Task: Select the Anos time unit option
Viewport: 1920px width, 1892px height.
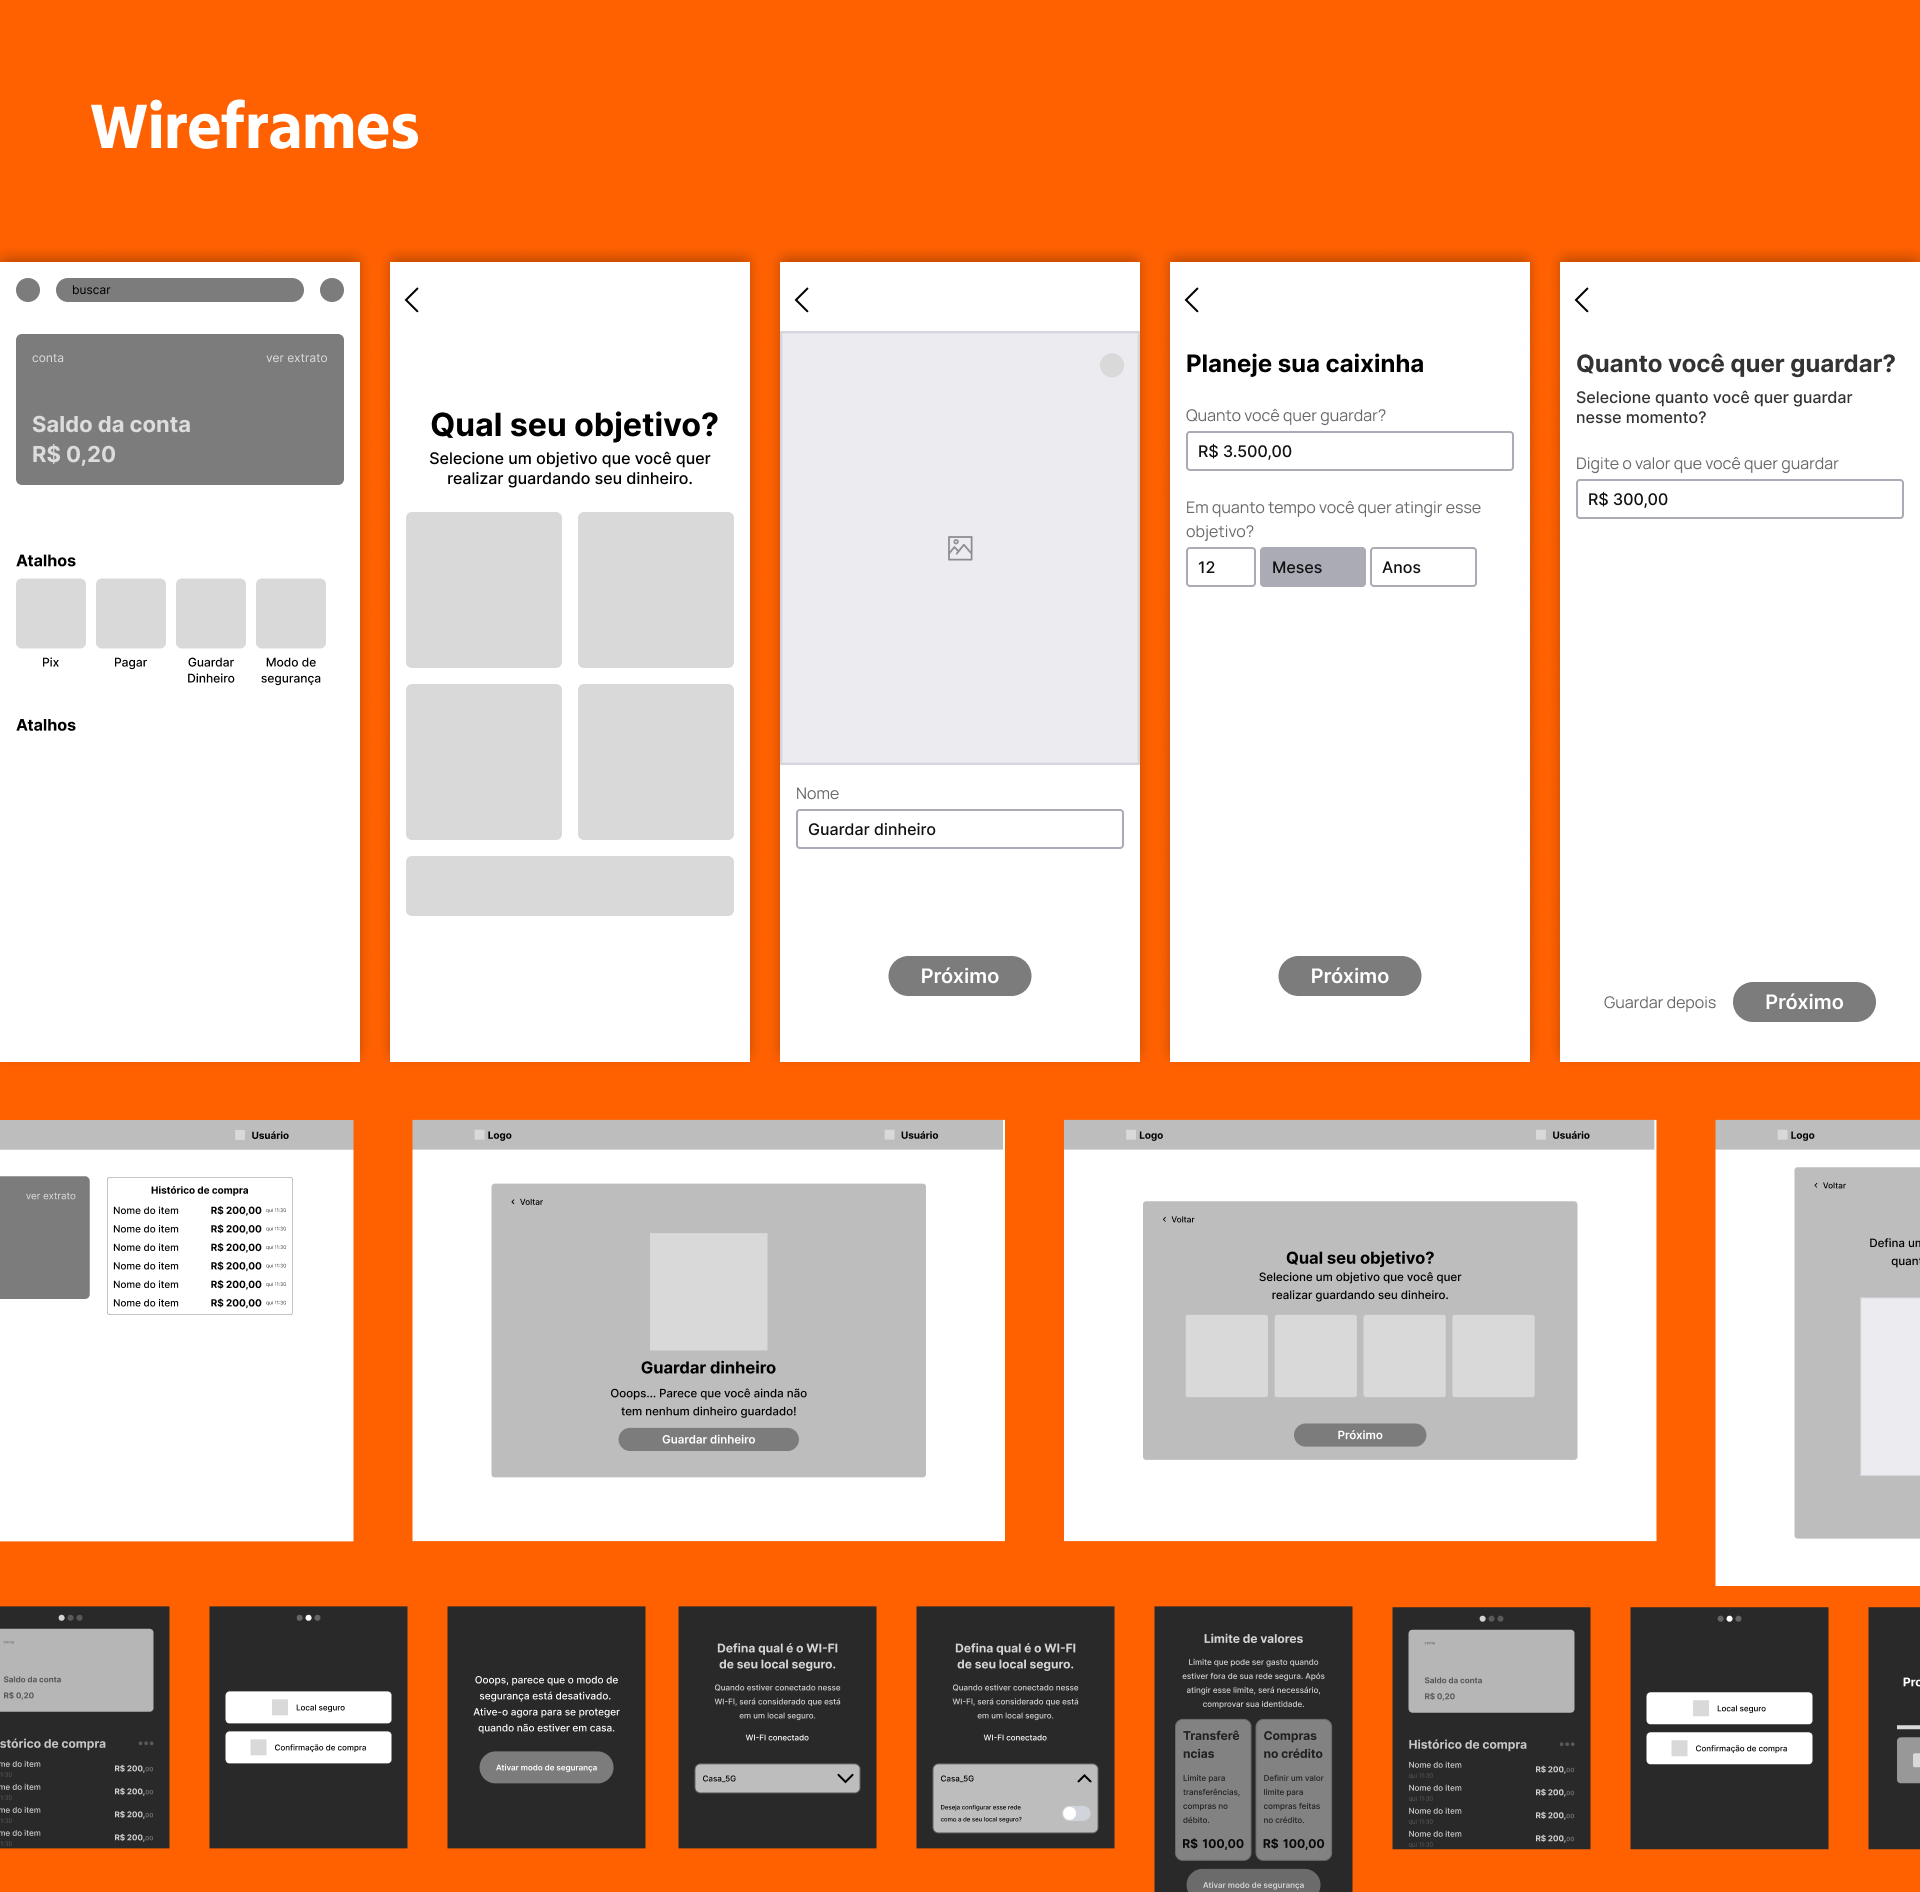Action: (x=1422, y=567)
